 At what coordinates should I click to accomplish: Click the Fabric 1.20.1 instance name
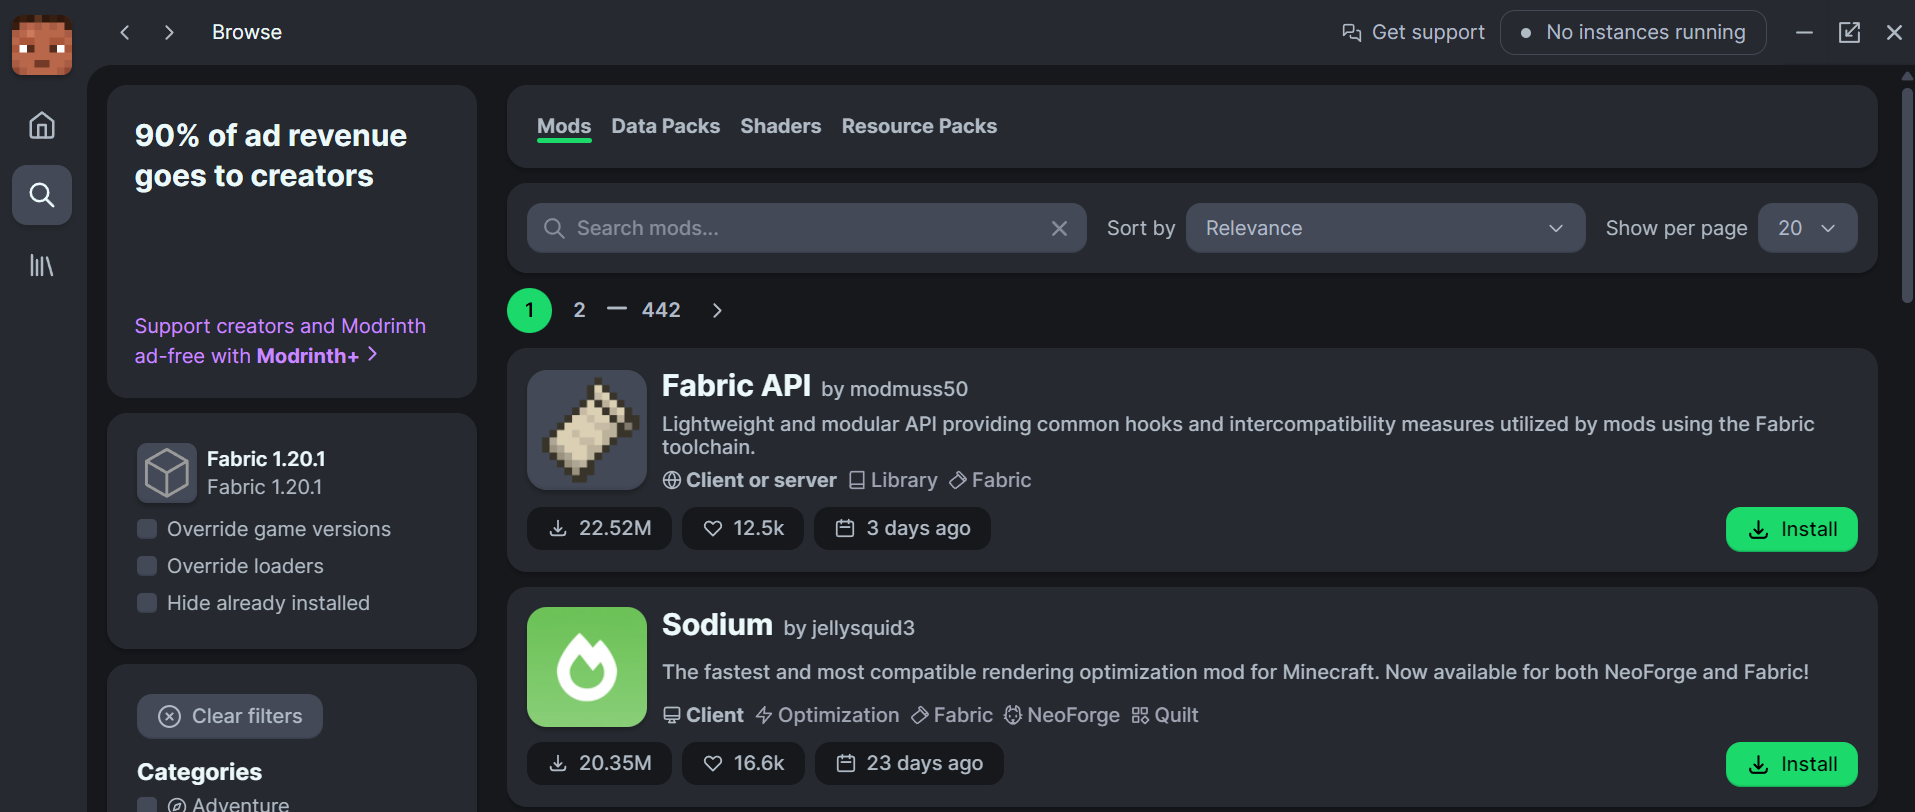(266, 459)
